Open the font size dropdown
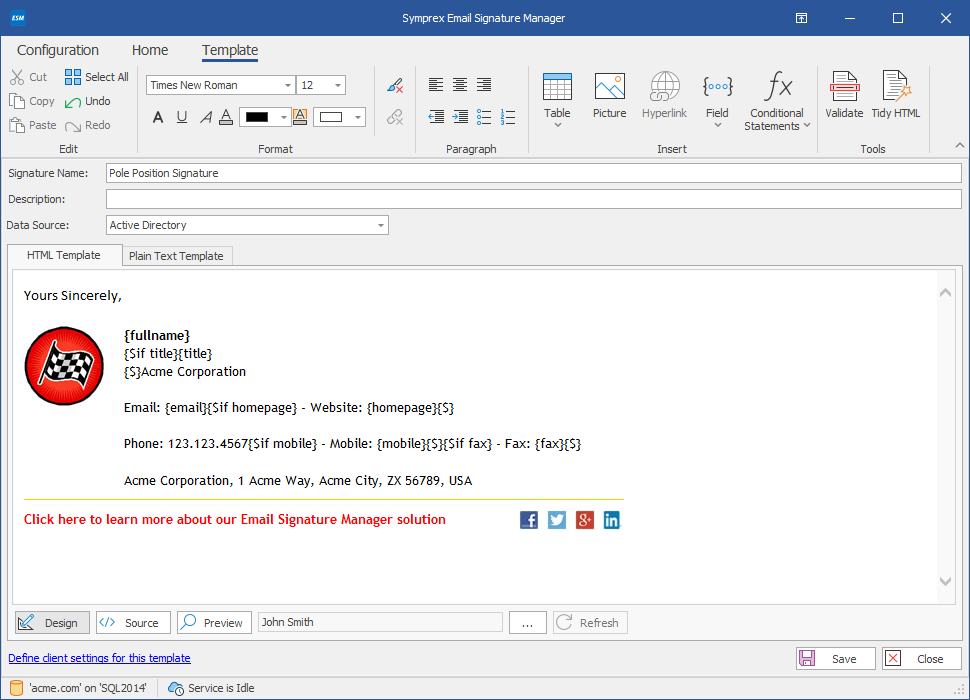970x700 pixels. pyautogui.click(x=338, y=85)
